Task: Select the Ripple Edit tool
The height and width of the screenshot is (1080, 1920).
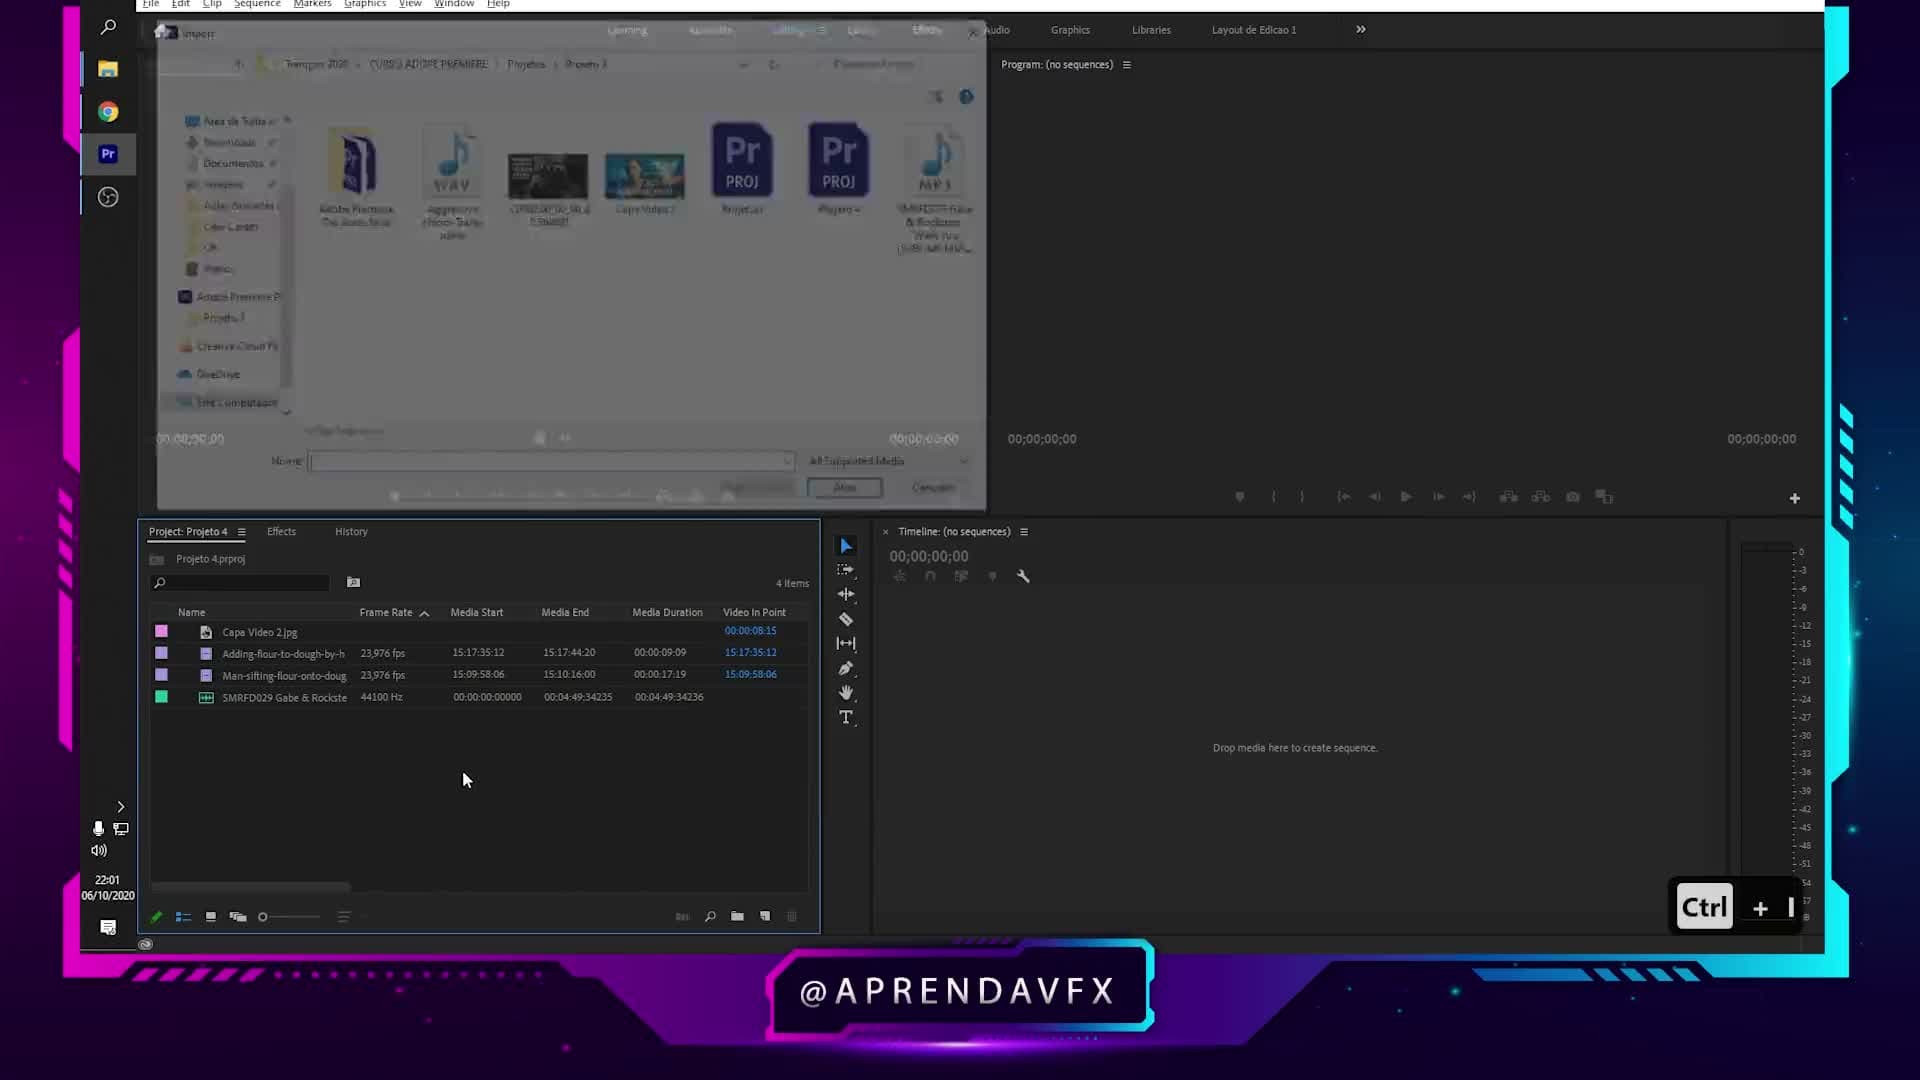Action: tap(846, 594)
